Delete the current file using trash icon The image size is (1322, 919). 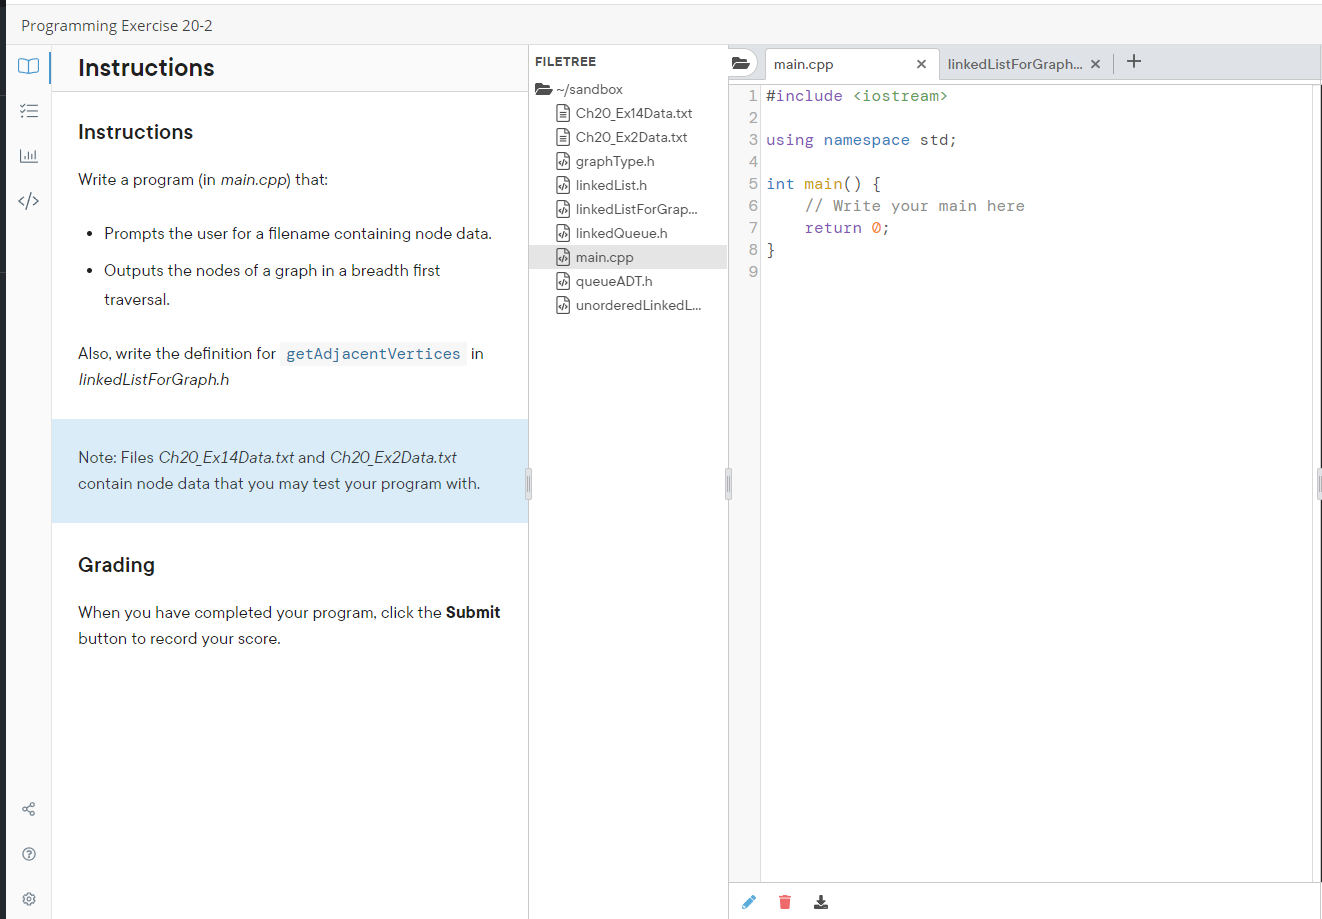(785, 901)
